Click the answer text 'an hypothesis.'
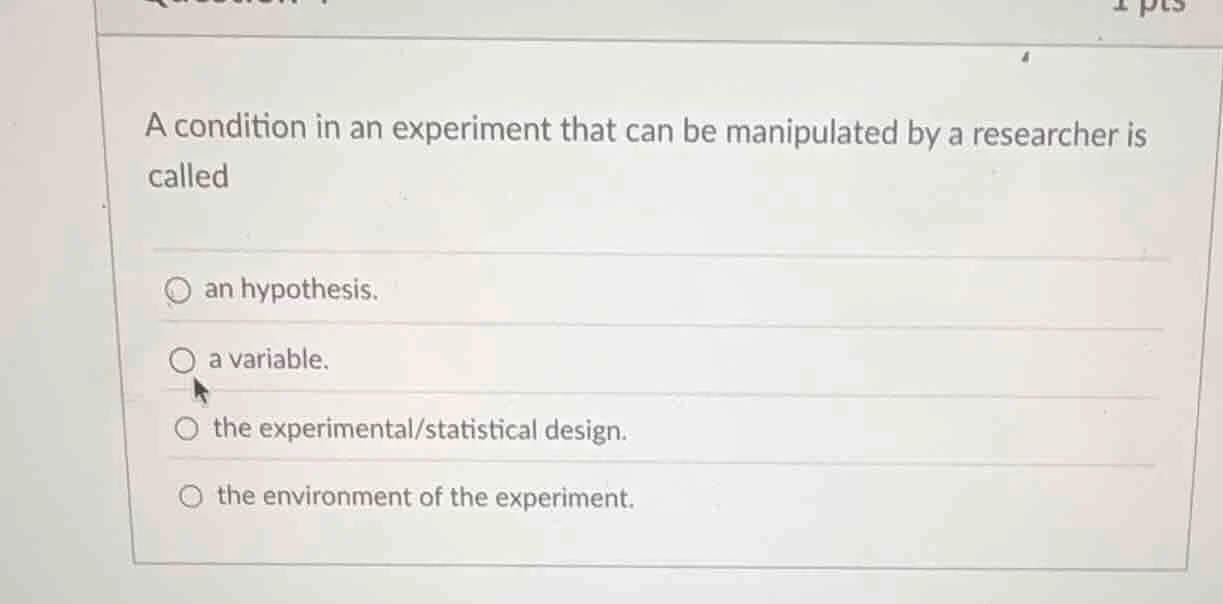 pyautogui.click(x=288, y=290)
